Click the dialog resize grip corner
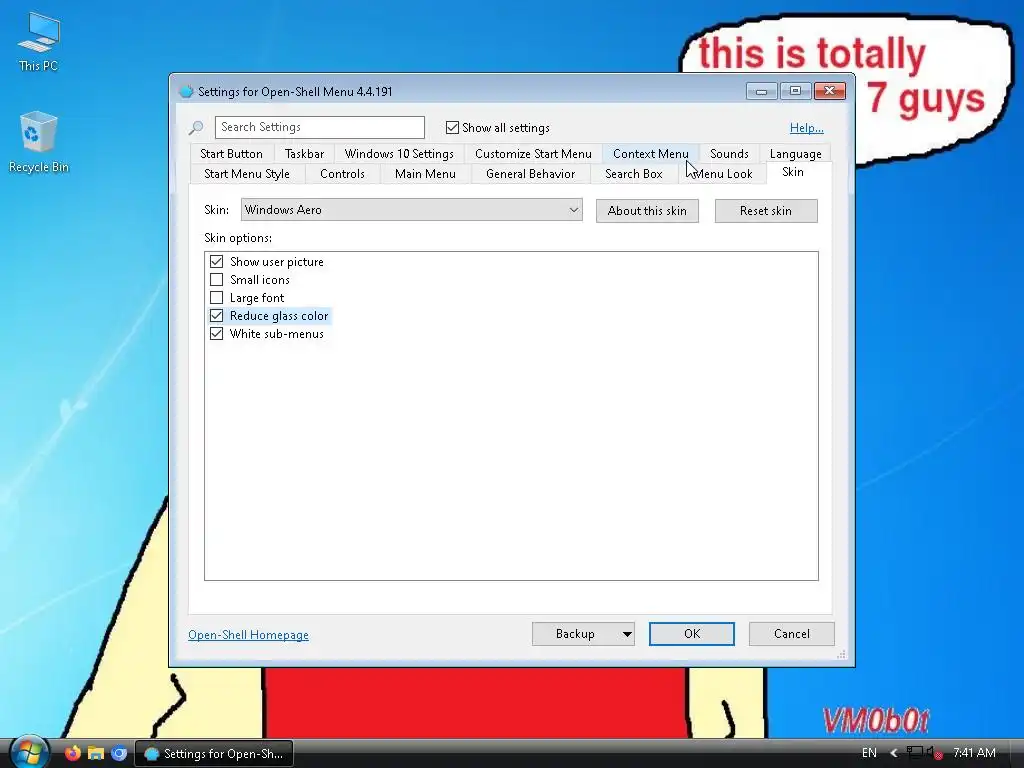Image resolution: width=1024 pixels, height=768 pixels. [841, 654]
